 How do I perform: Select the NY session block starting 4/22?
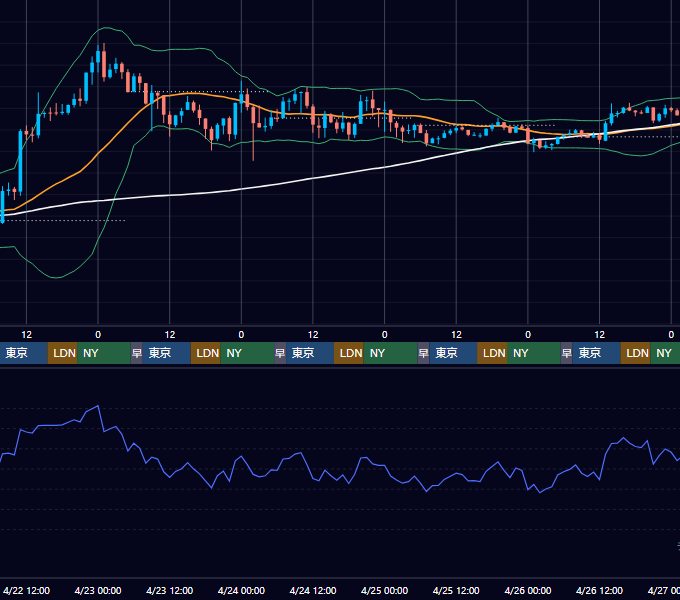click(104, 353)
